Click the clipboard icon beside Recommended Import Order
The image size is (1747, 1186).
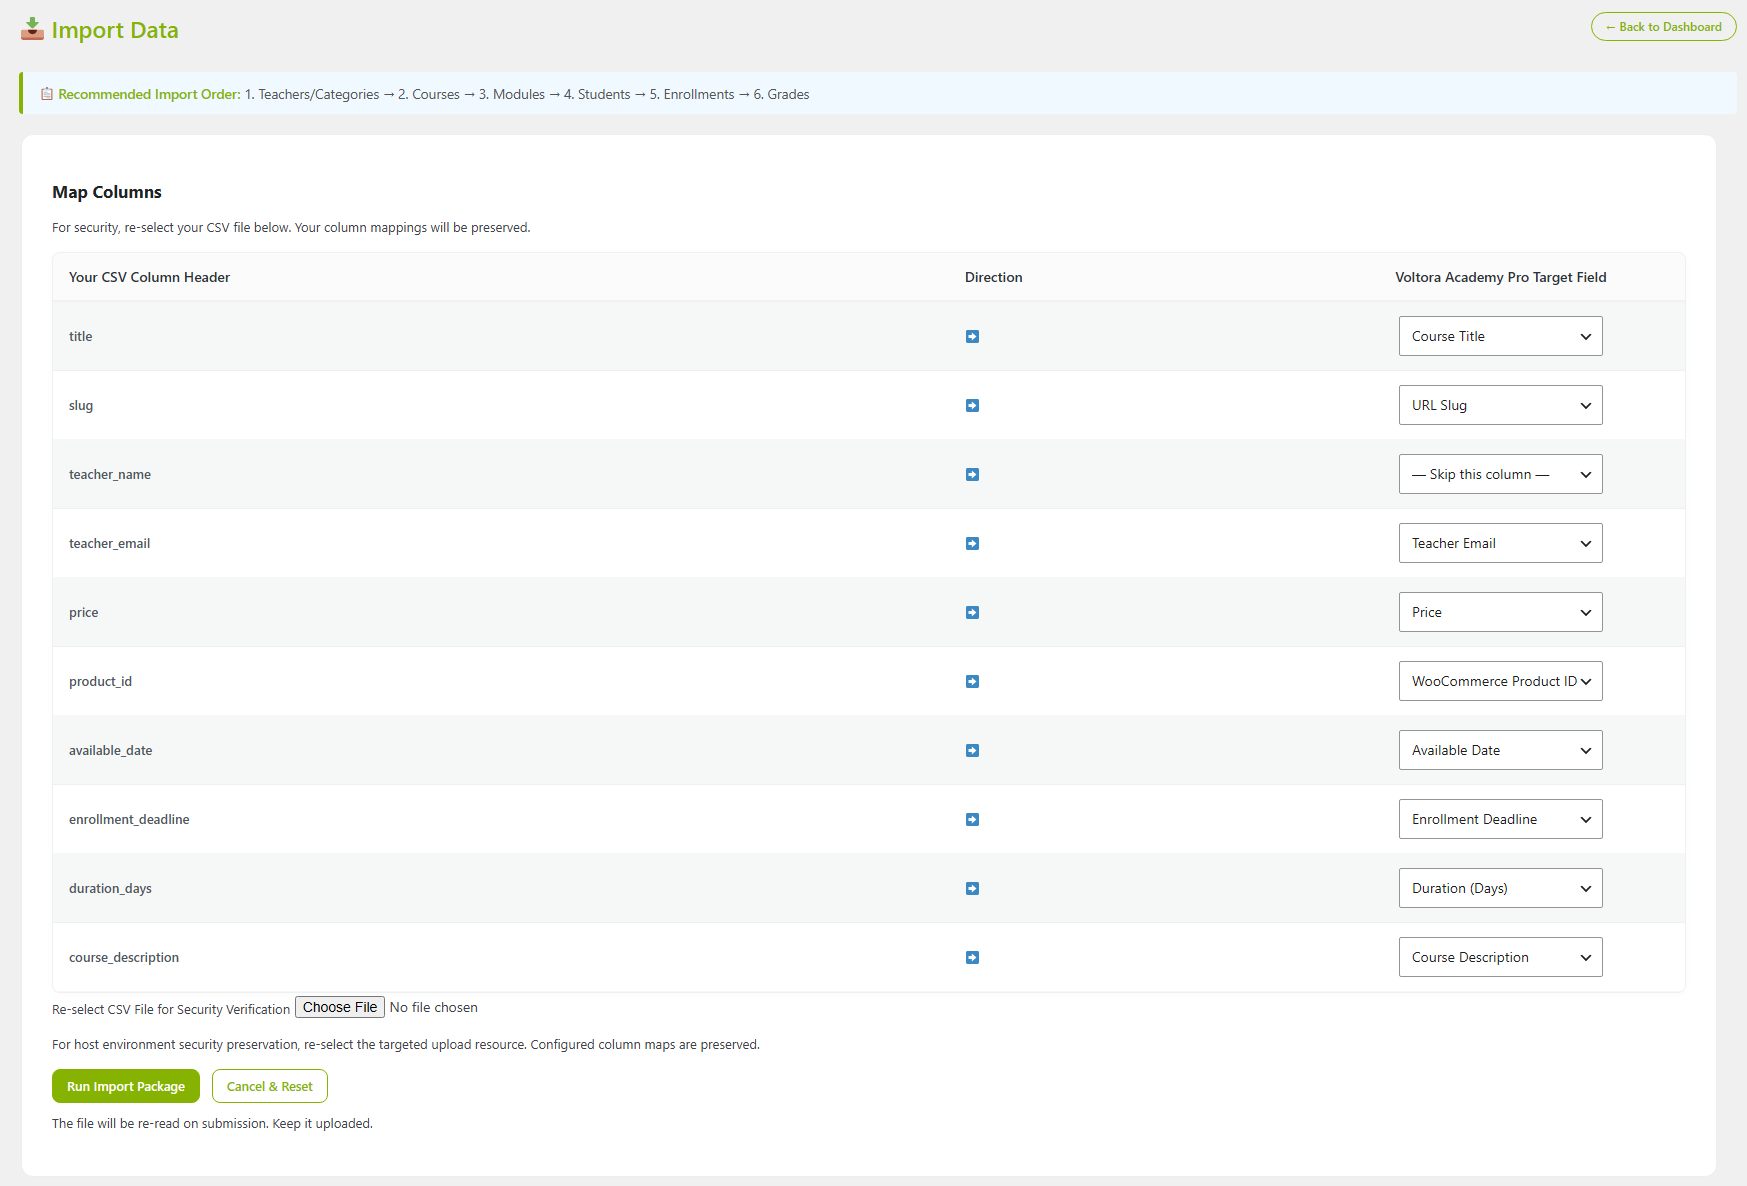tap(47, 94)
